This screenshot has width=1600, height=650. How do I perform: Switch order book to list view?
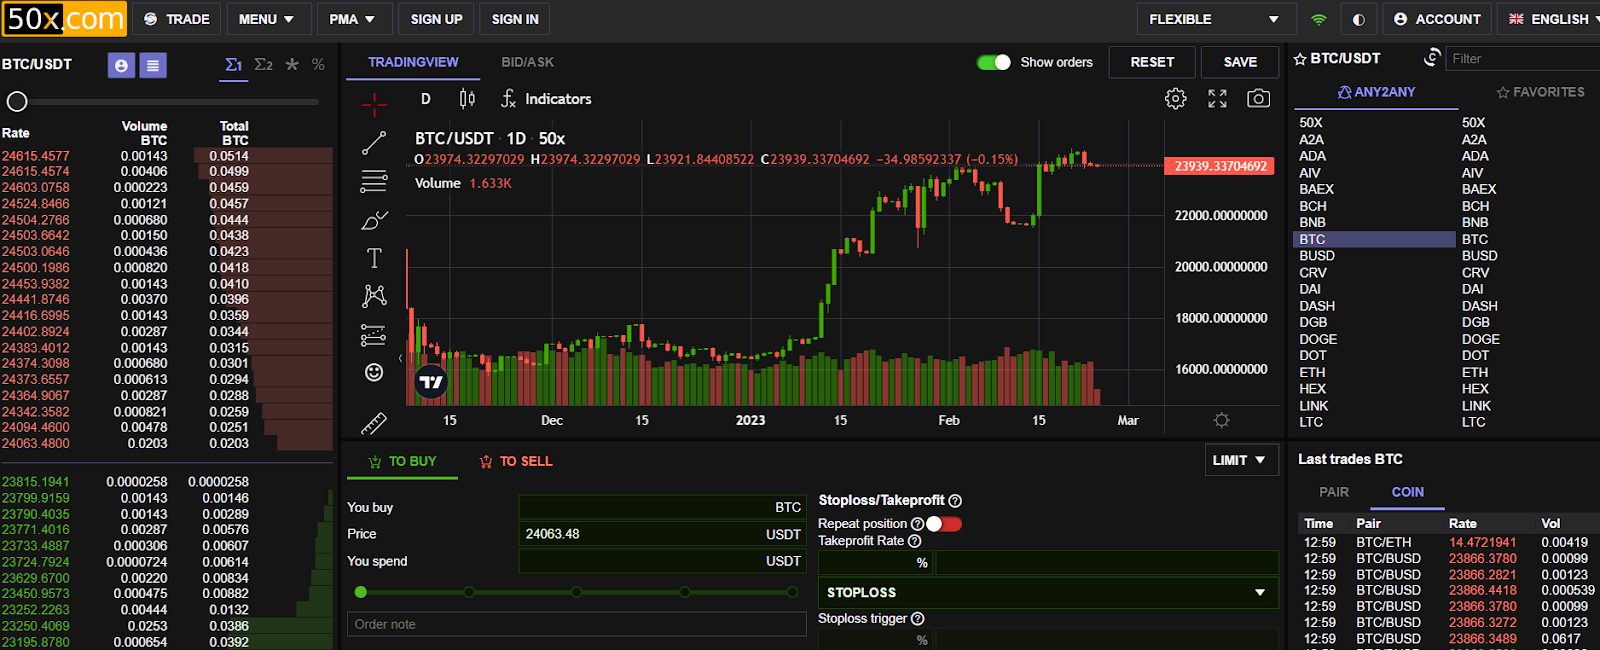point(153,65)
